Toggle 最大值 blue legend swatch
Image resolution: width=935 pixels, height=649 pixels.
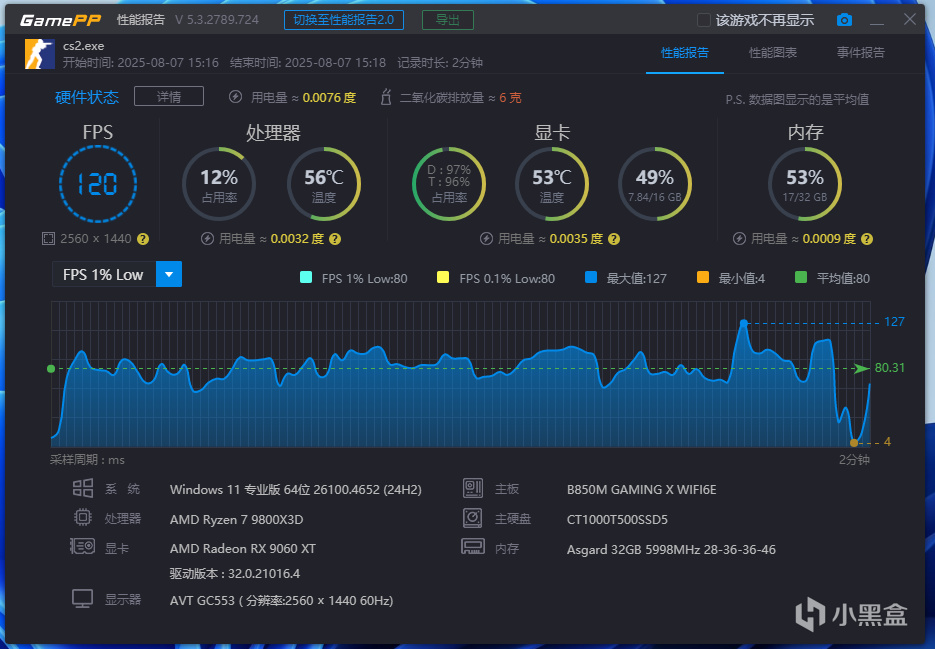tap(591, 277)
